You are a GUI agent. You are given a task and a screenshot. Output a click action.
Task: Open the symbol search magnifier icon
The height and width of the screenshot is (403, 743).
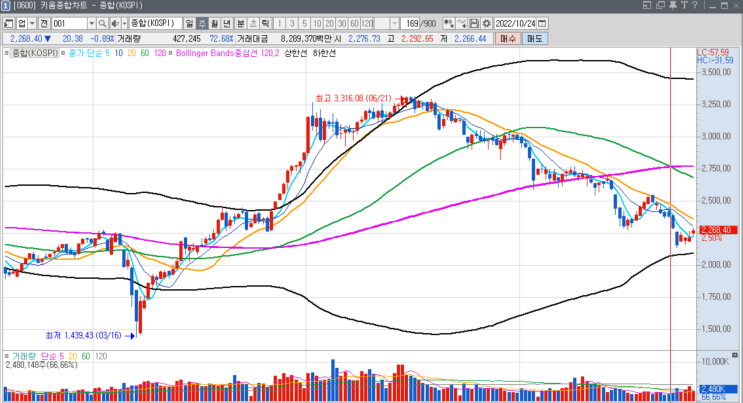(x=102, y=23)
